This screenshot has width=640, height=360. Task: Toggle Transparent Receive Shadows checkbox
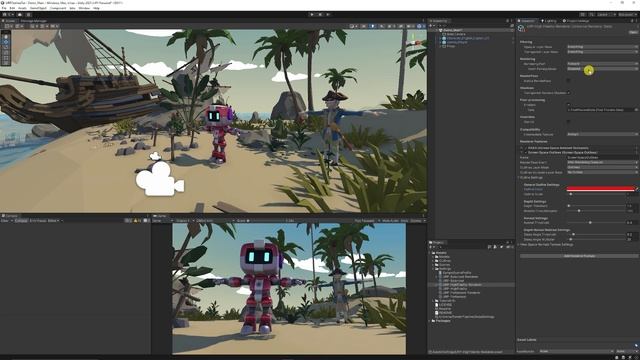[569, 93]
